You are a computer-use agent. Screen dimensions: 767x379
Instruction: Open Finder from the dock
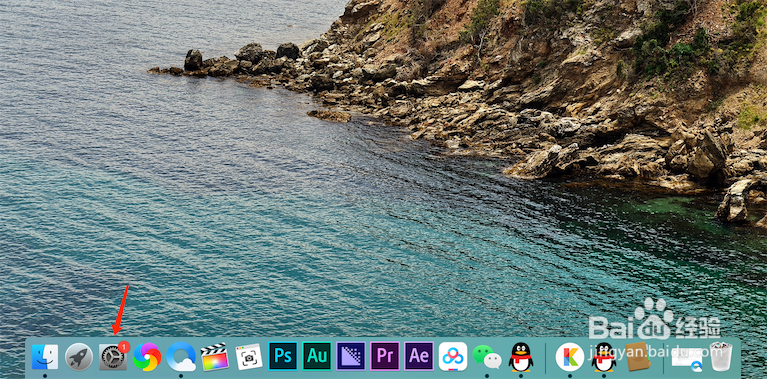click(x=45, y=357)
